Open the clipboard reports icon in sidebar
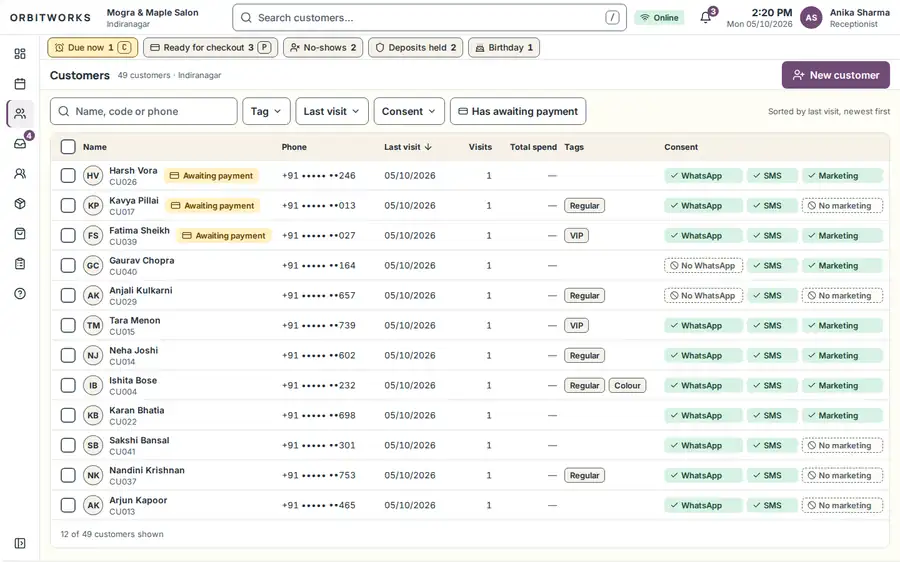This screenshot has height=562, width=900. 20,263
